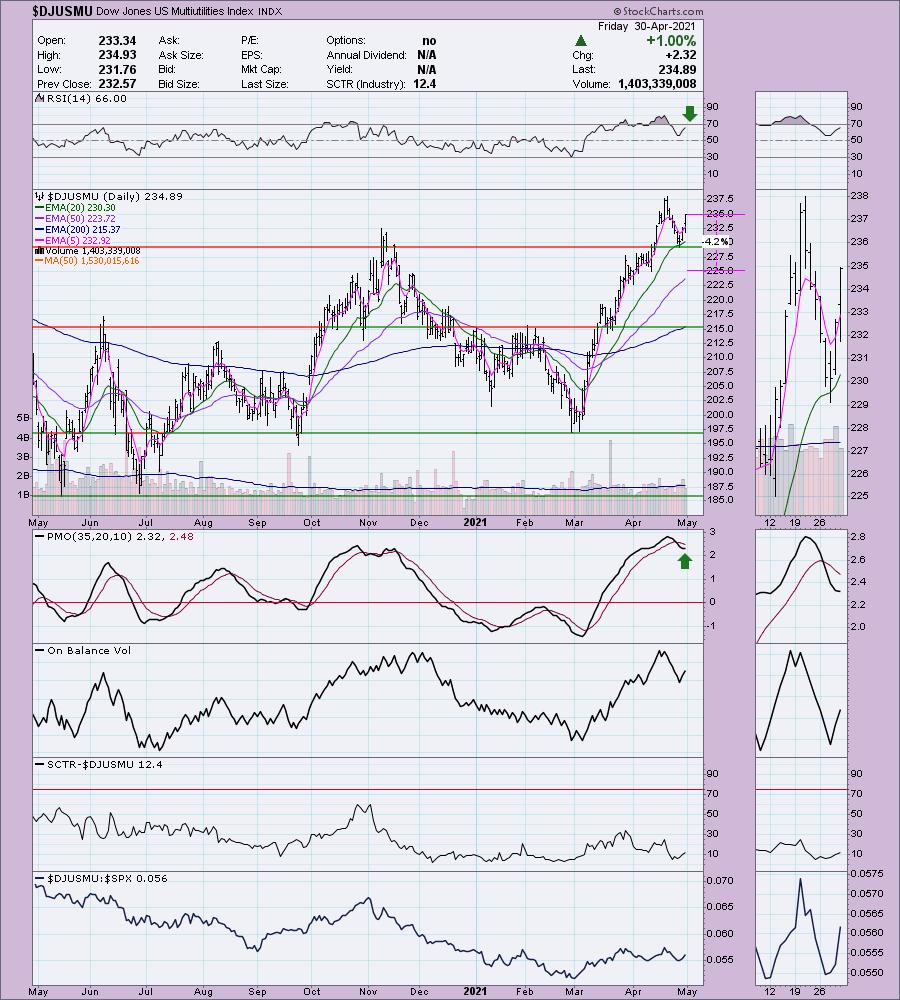900x1000 pixels.
Task: Click the StockCharts.com watermark text
Action: (658, 11)
